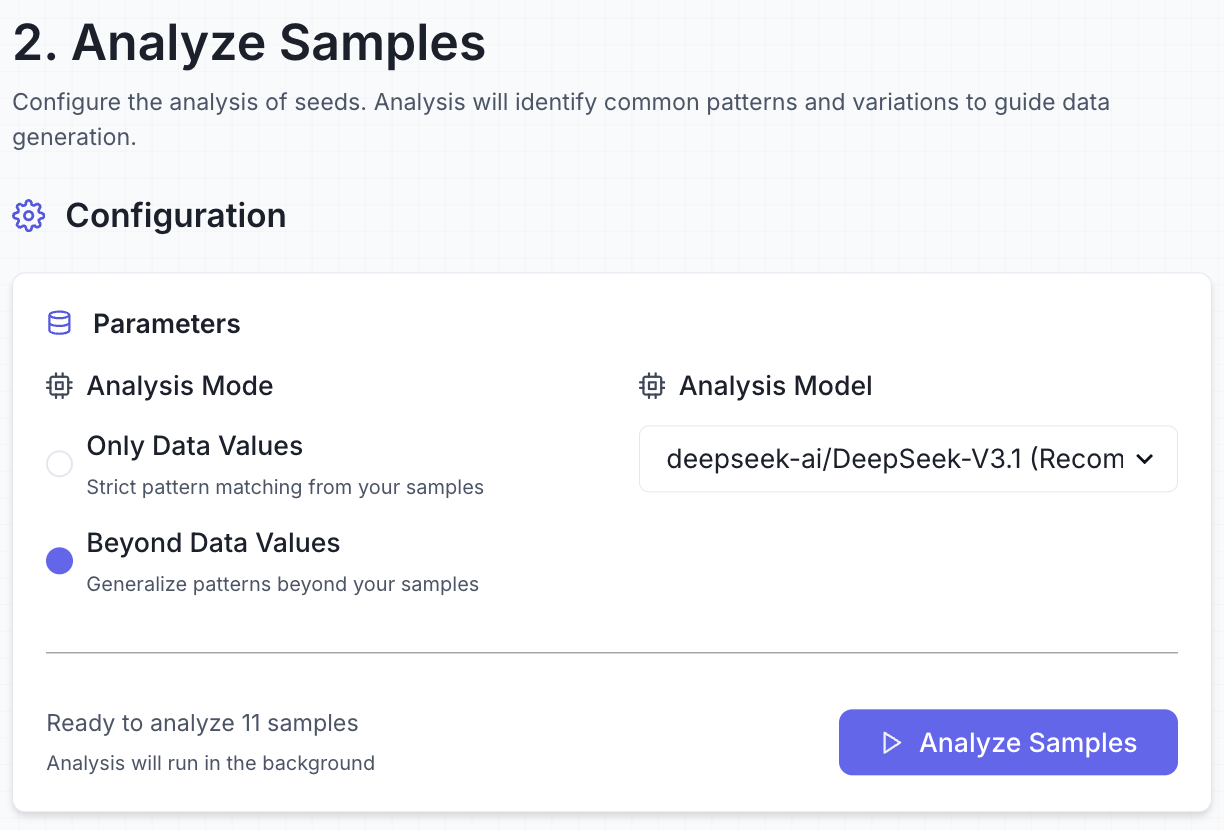Click the play icon in Analyze Samples button

click(x=891, y=743)
